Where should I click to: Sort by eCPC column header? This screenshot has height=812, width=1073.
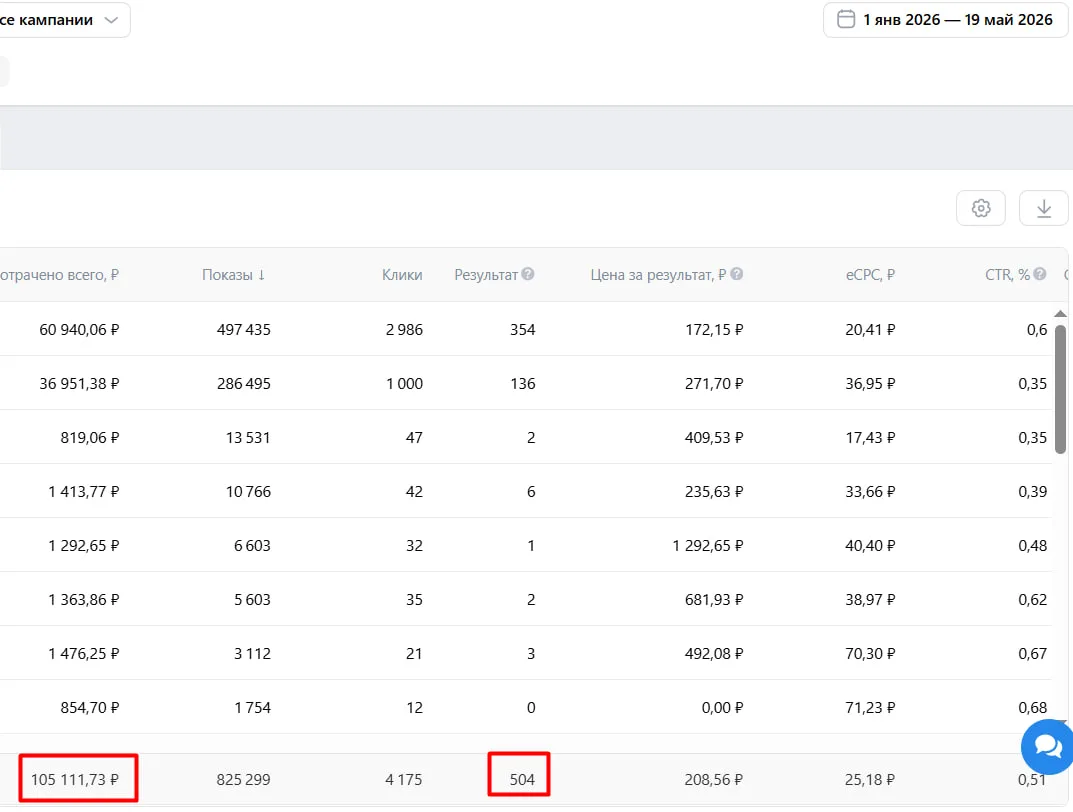point(870,275)
